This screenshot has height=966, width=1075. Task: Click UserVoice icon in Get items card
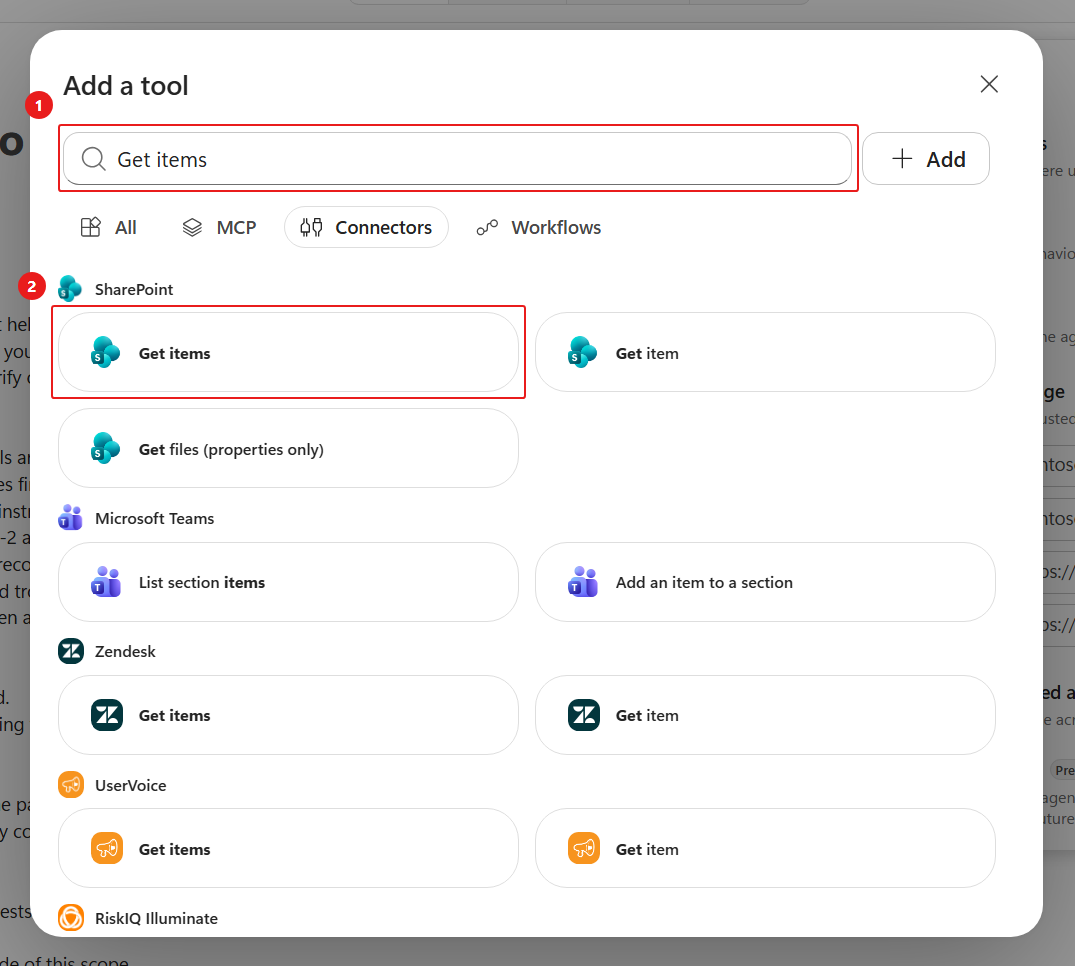point(107,848)
